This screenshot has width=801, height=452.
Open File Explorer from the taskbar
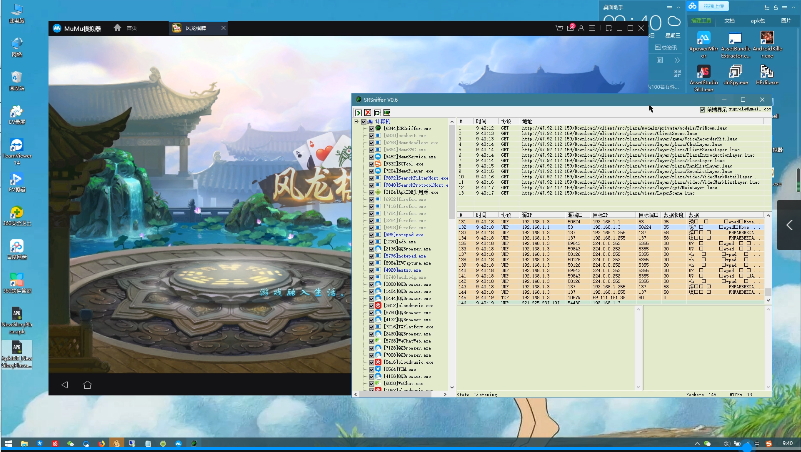[24, 443]
